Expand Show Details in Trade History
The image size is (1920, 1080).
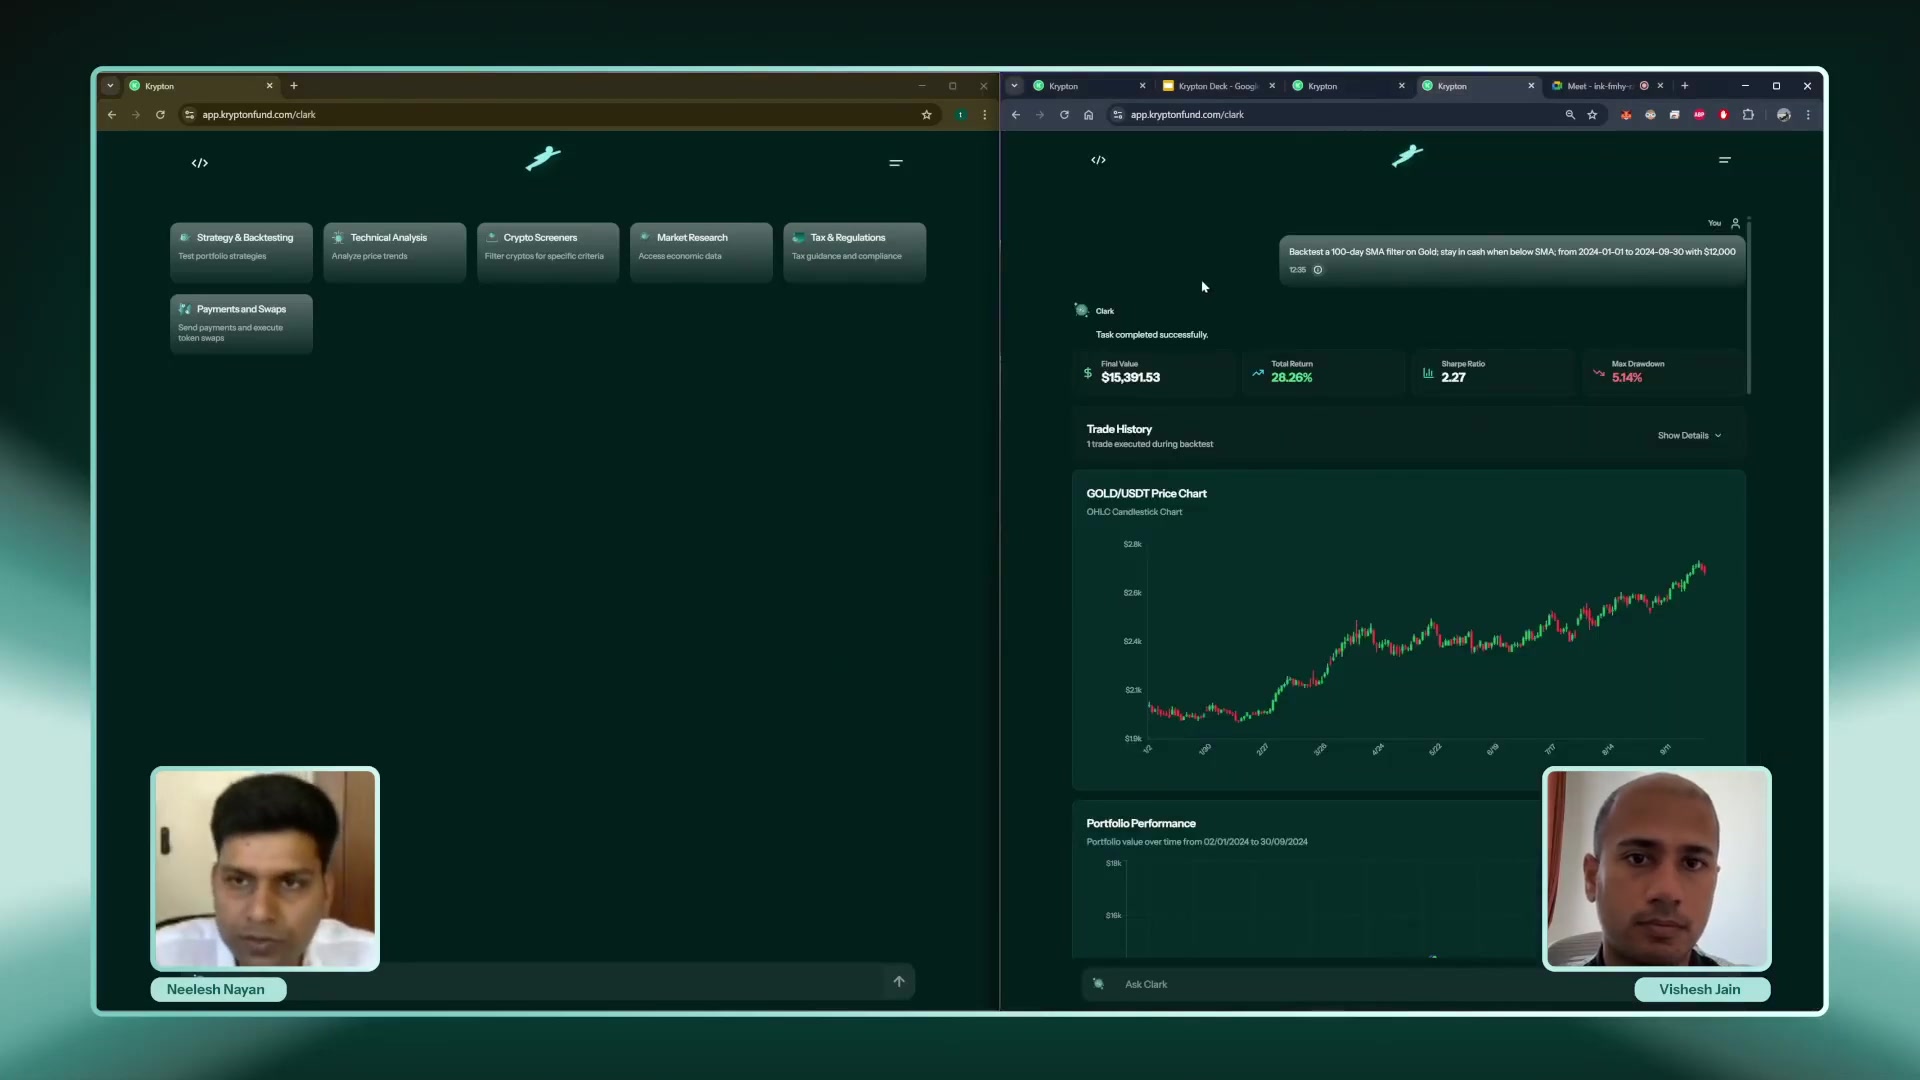pos(1689,436)
